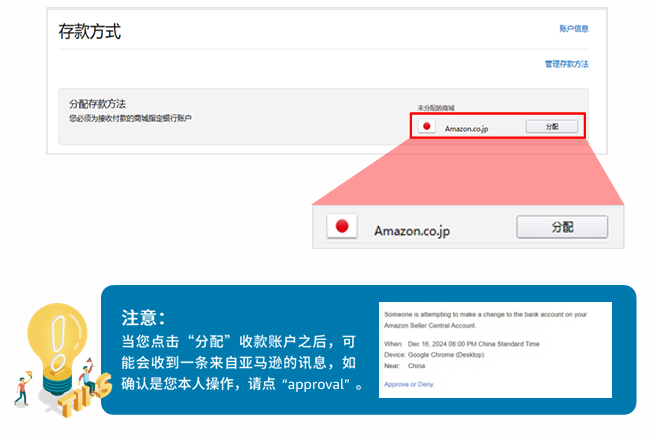Click the 分配存款方法 section title
The height and width of the screenshot is (436, 654).
point(98,104)
